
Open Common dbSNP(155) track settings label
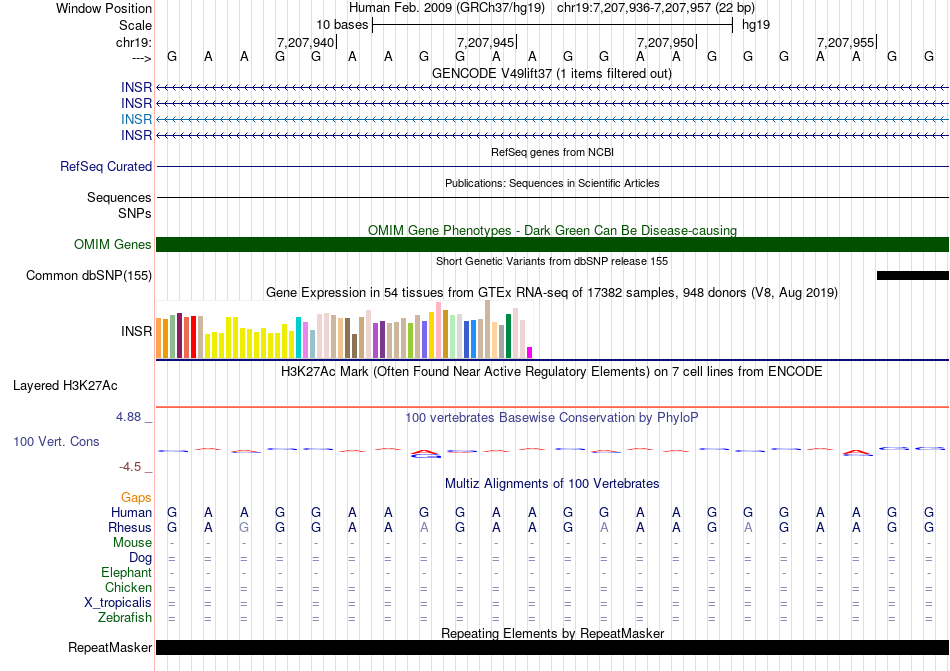click(x=89, y=276)
